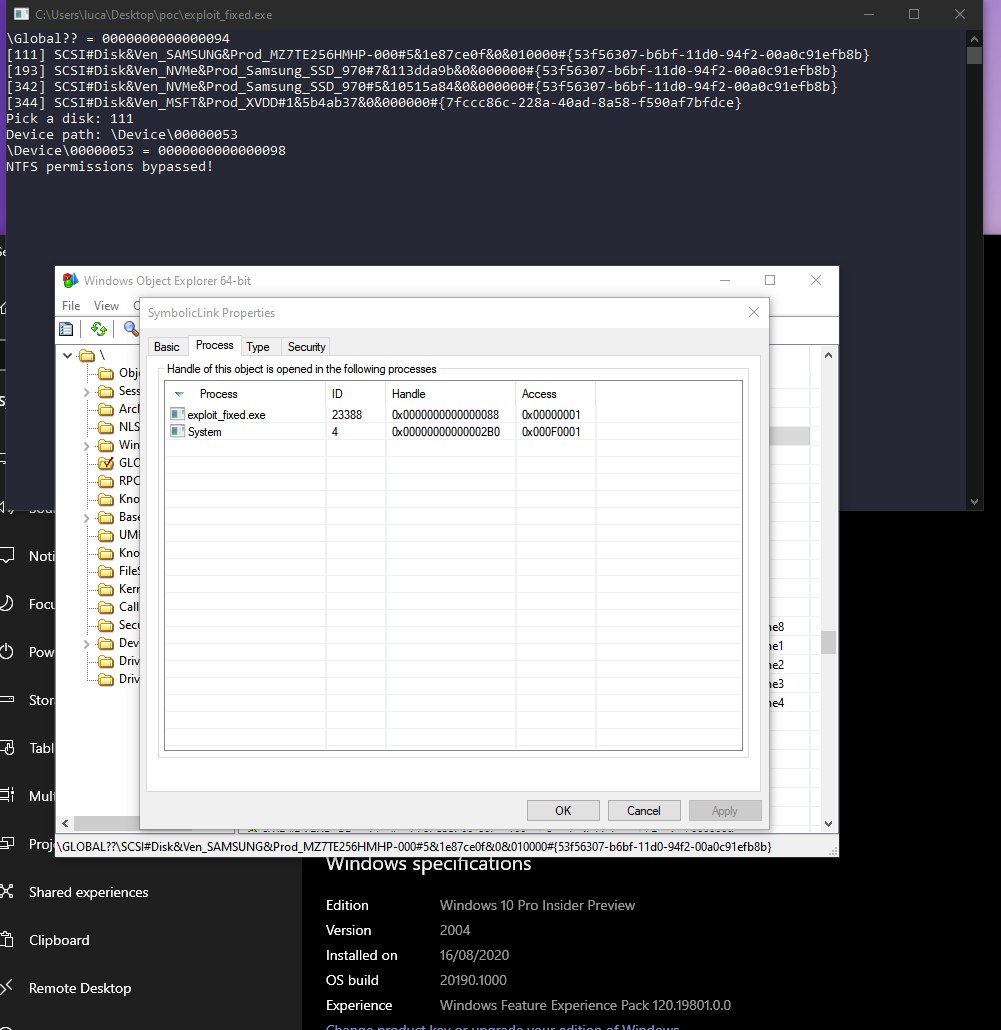Open Remote Desktop in Settings sidebar
Viewport: 1001px width, 1030px height.
click(80, 988)
